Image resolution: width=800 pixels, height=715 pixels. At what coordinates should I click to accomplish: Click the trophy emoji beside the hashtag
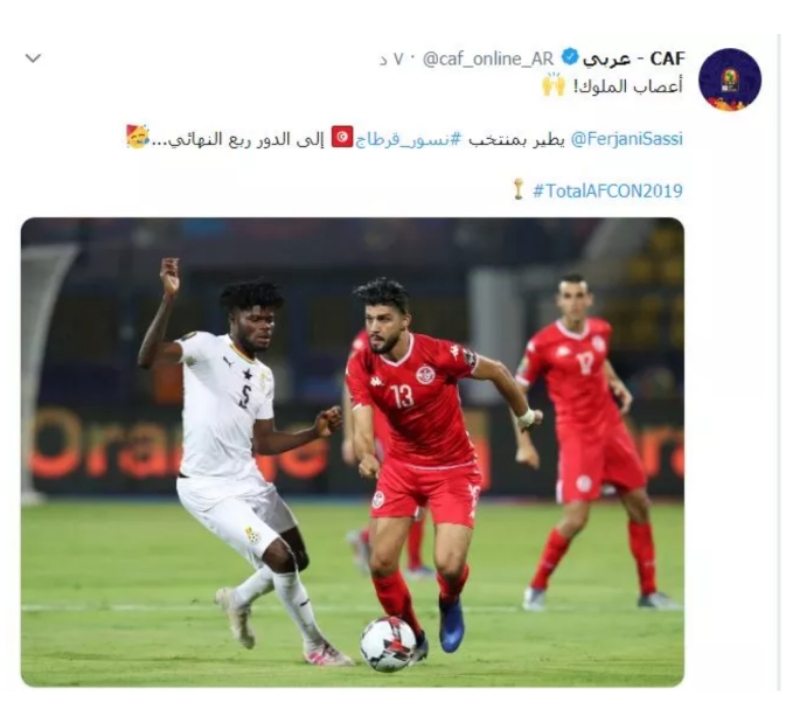518,189
